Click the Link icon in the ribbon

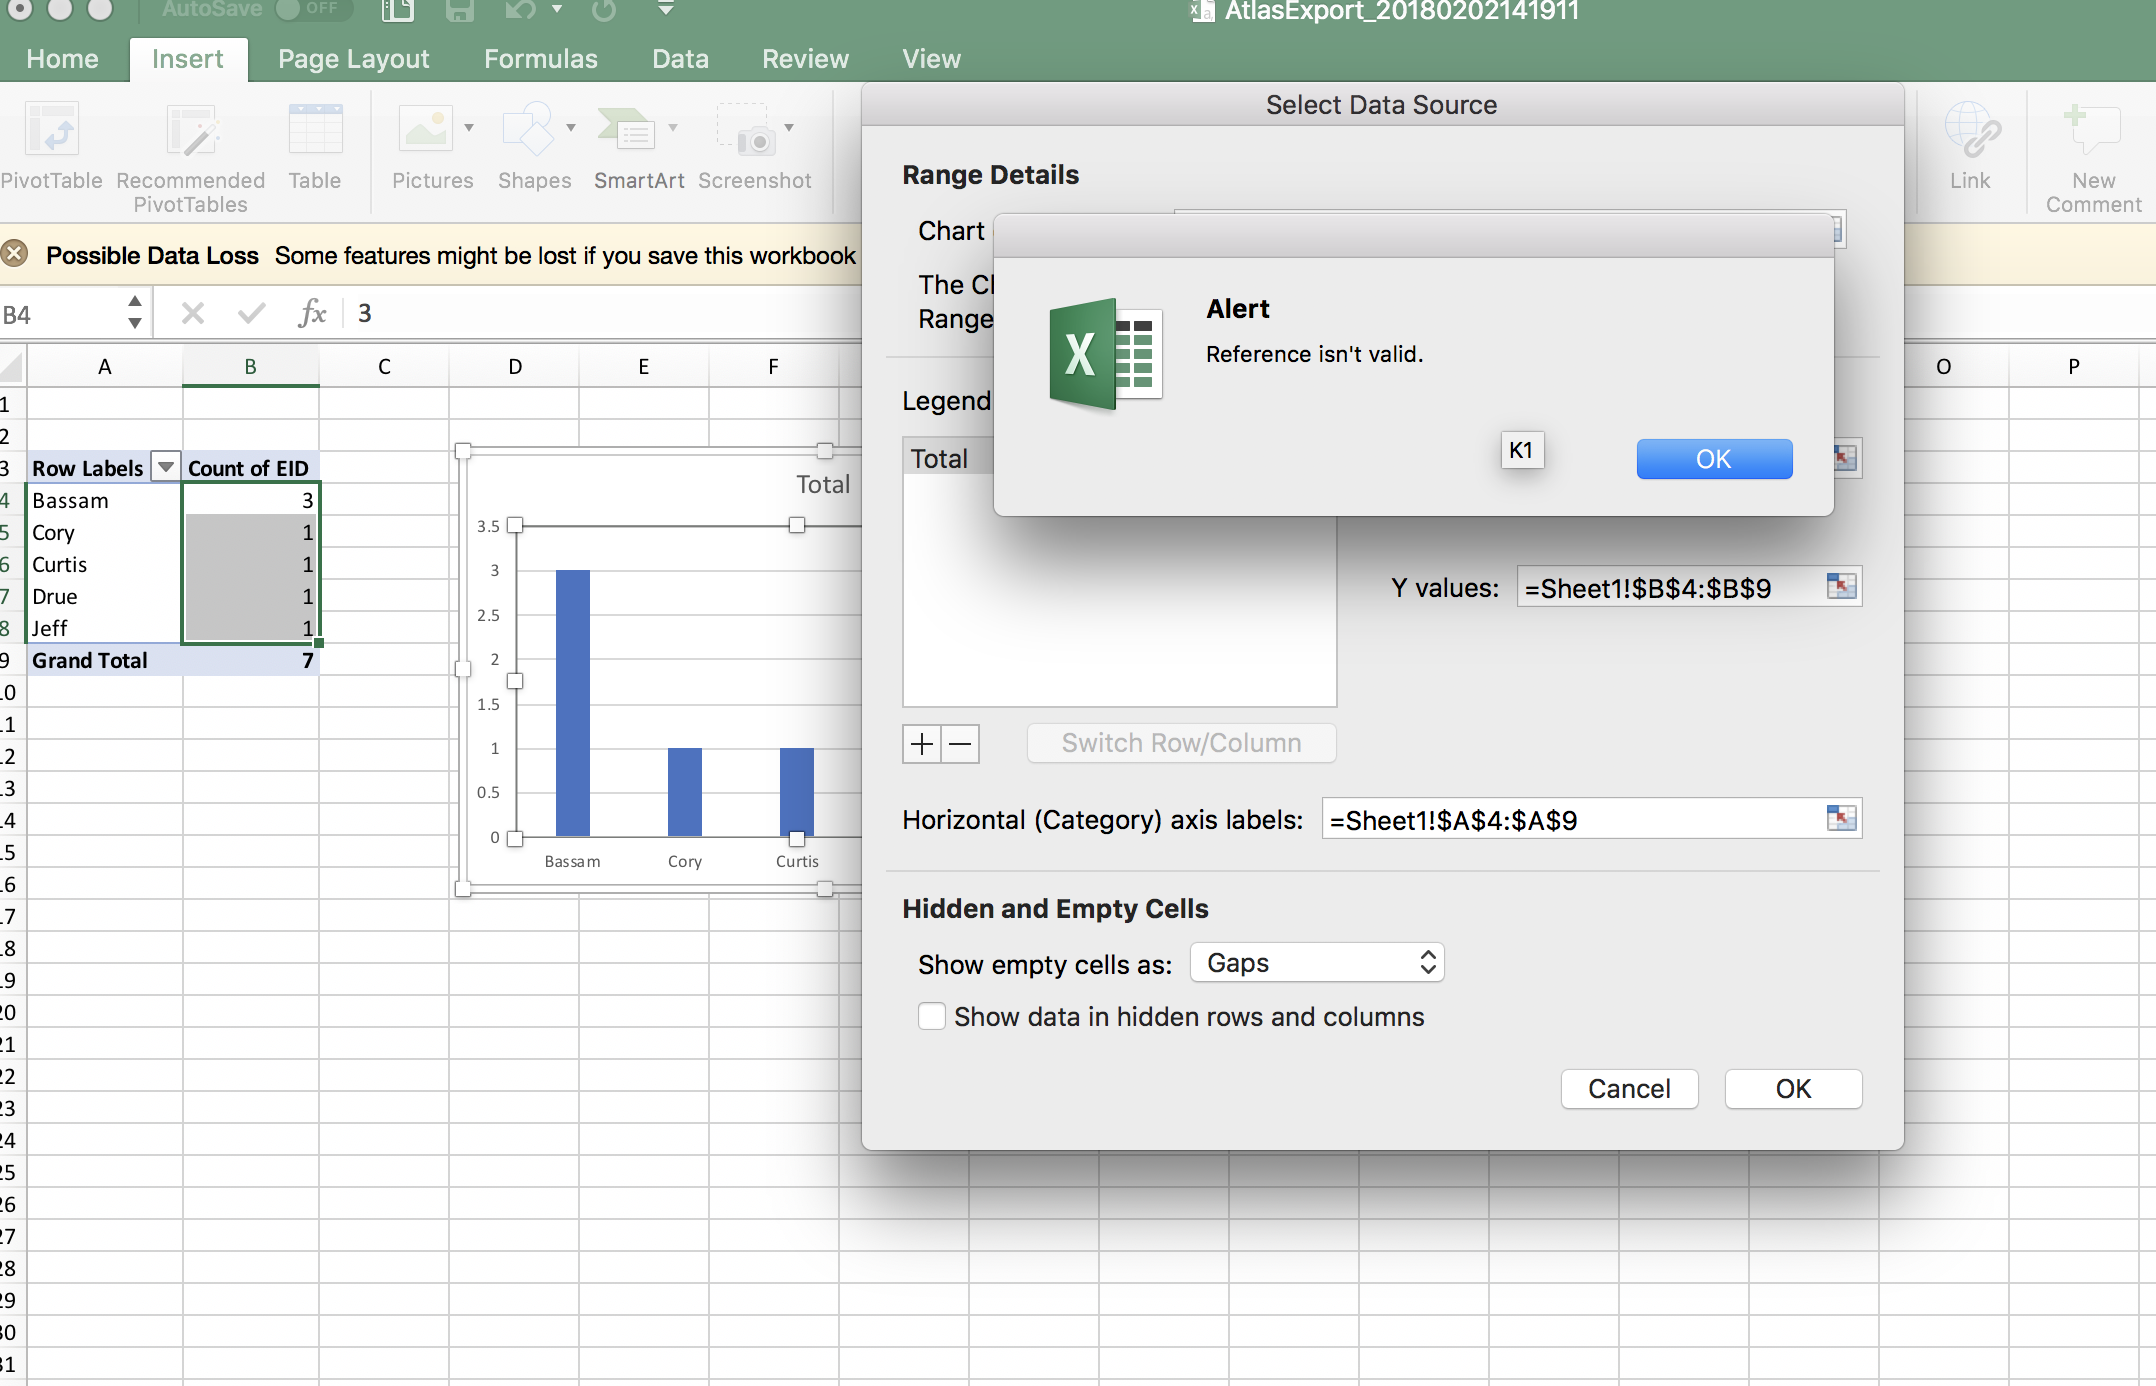tap(1971, 130)
